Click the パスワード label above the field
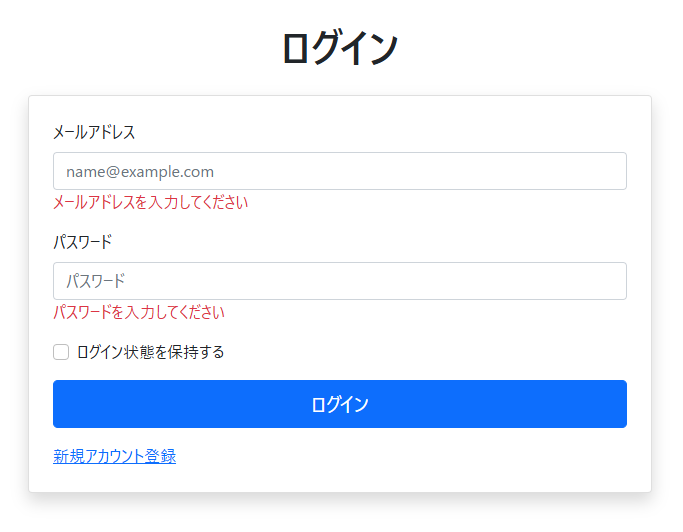The image size is (683, 532). click(82, 242)
